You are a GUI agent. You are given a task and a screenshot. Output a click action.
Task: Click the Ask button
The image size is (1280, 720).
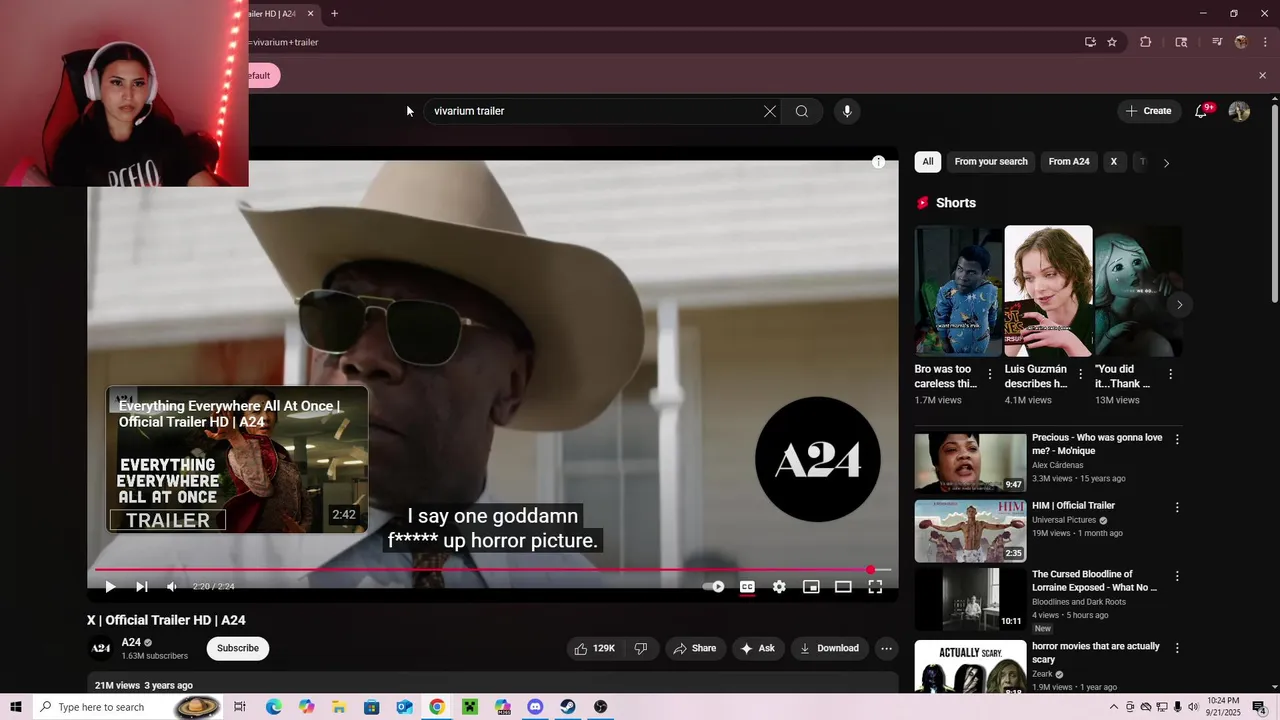757,648
